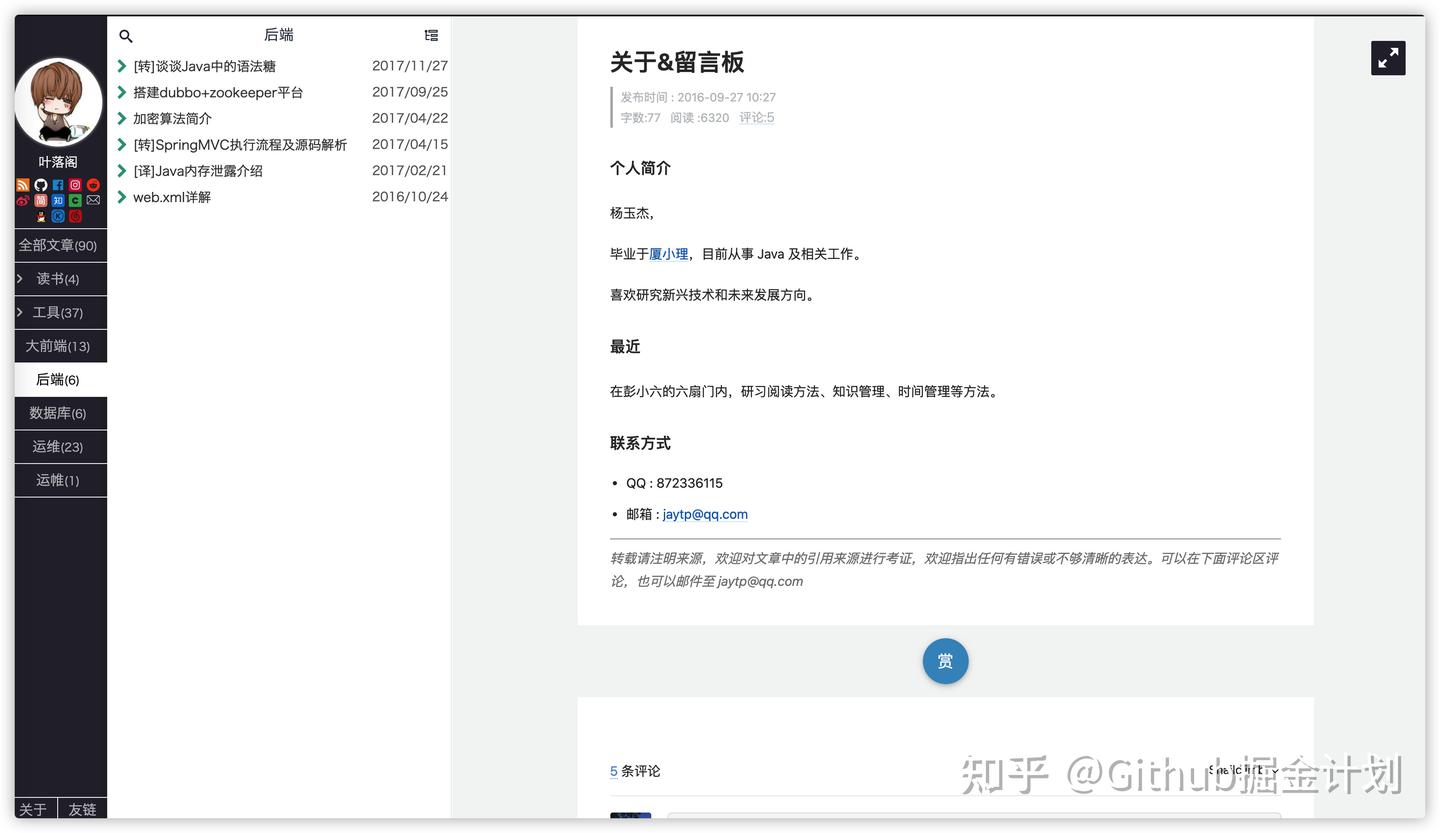Open the Facebook icon in sidebar
This screenshot has width=1440, height=833.
(58, 184)
